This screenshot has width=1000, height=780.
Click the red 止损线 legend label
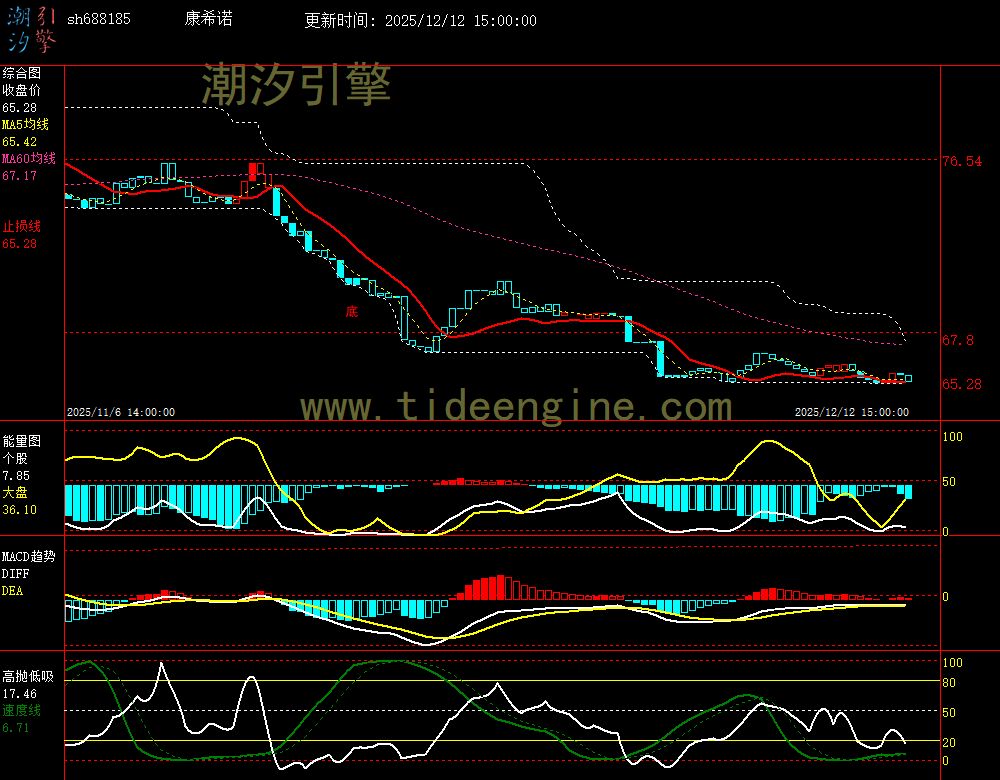pos(21,226)
